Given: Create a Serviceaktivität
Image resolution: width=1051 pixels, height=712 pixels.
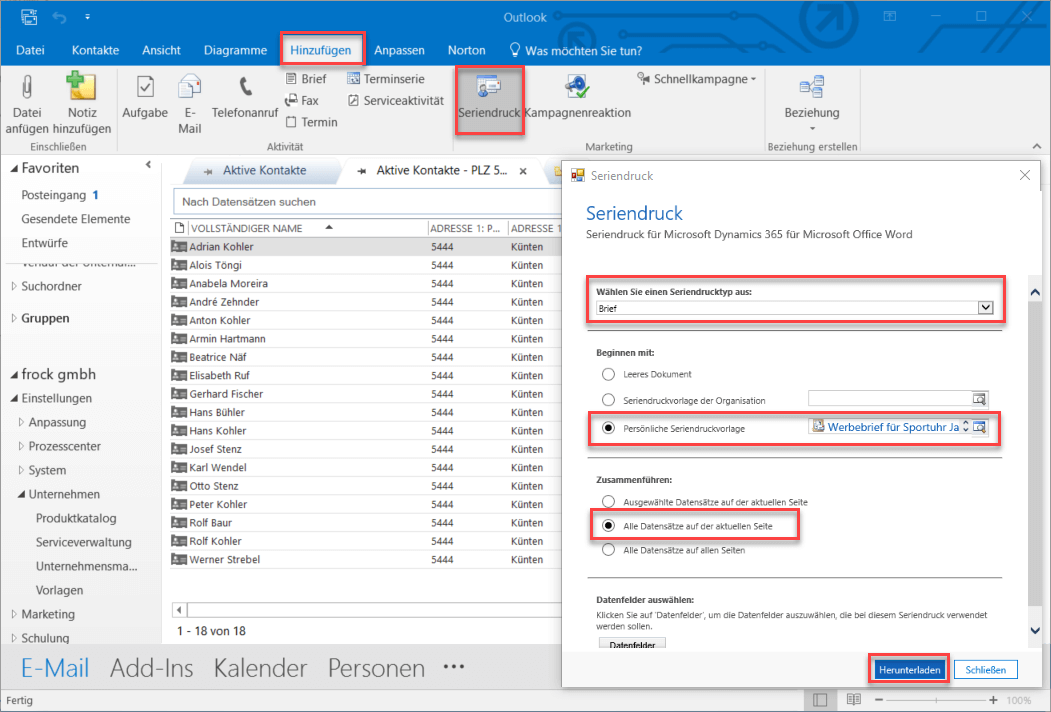Looking at the screenshot, I should click(x=395, y=101).
